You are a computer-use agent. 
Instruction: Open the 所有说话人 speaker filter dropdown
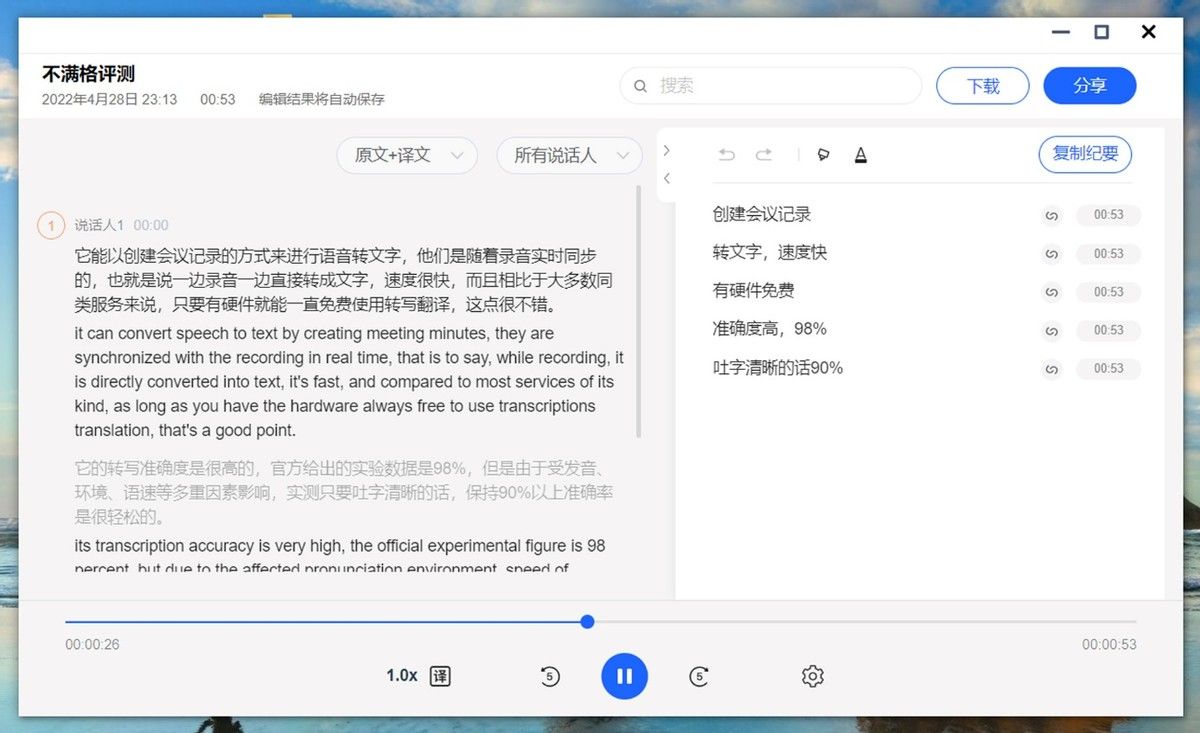pyautogui.click(x=569, y=156)
